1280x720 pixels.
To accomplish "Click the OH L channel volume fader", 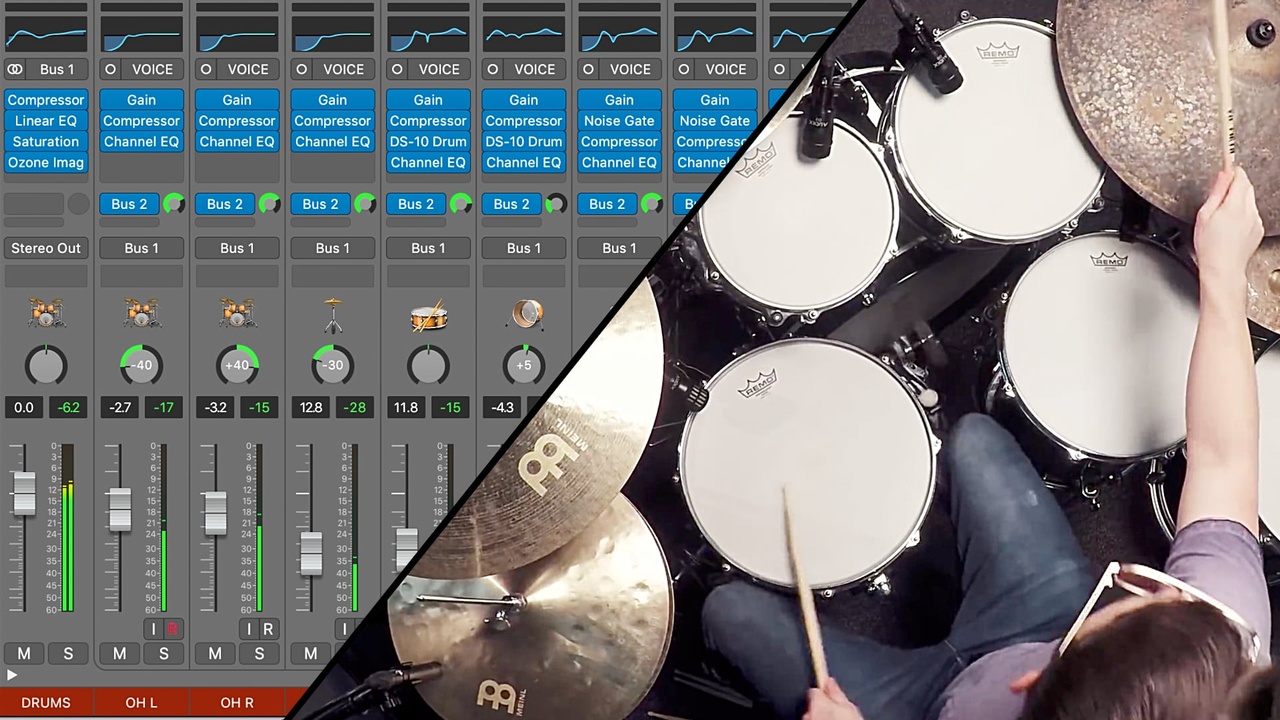I will point(120,509).
